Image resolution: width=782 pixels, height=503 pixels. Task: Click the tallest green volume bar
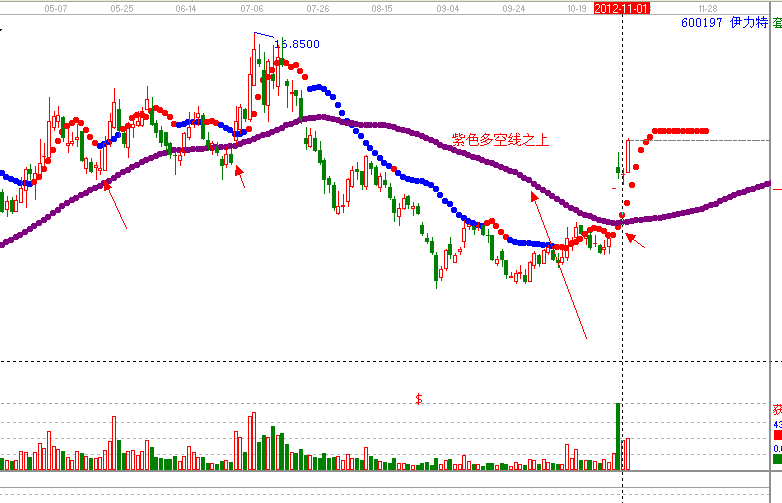618,435
